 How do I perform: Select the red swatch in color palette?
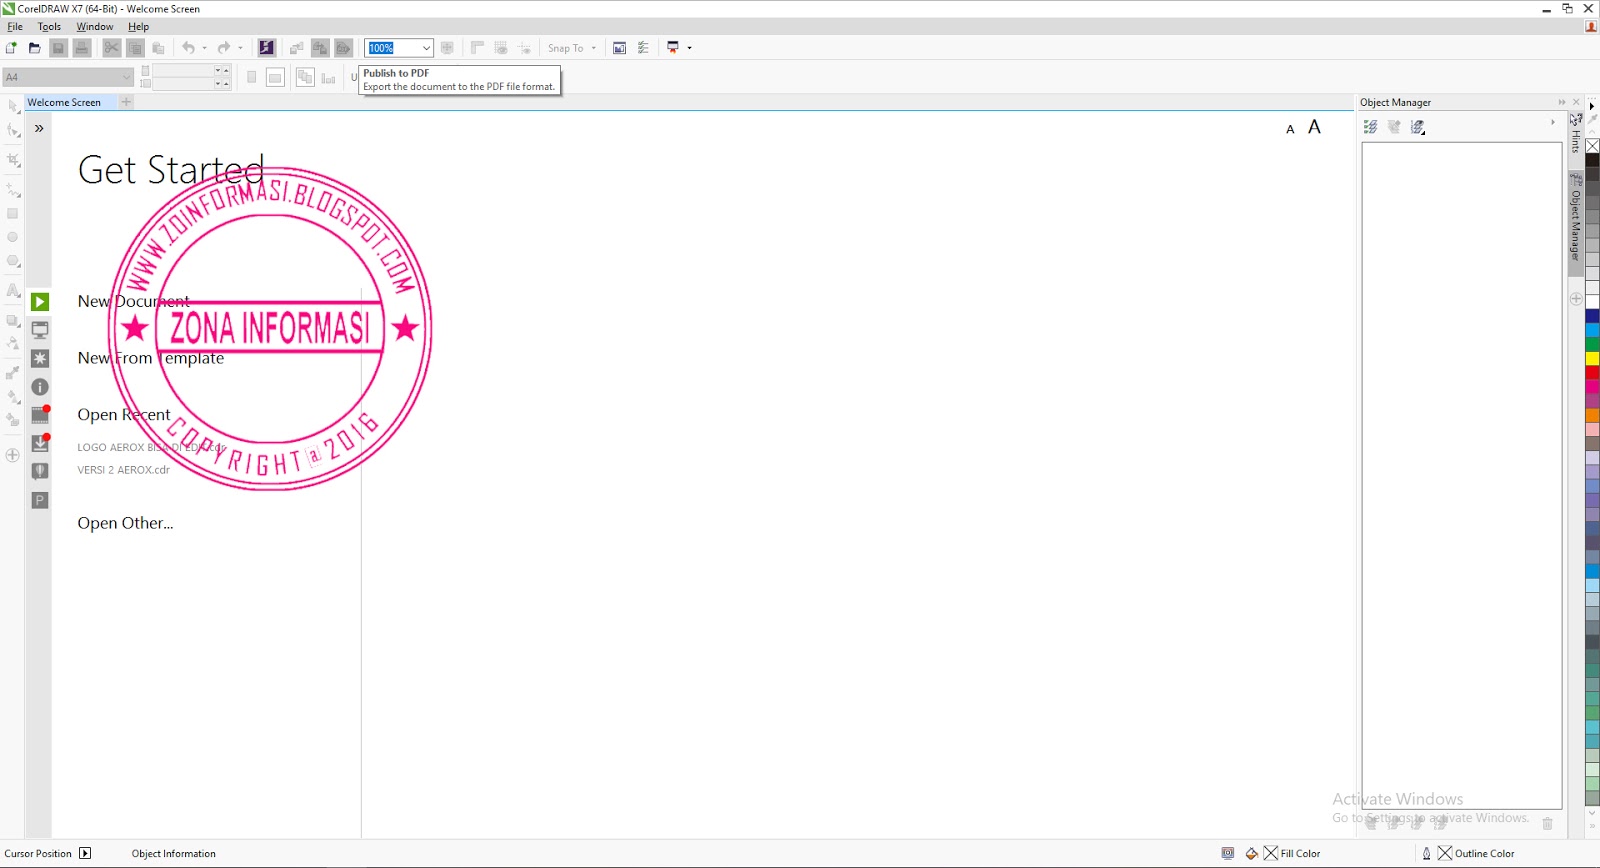tap(1592, 372)
